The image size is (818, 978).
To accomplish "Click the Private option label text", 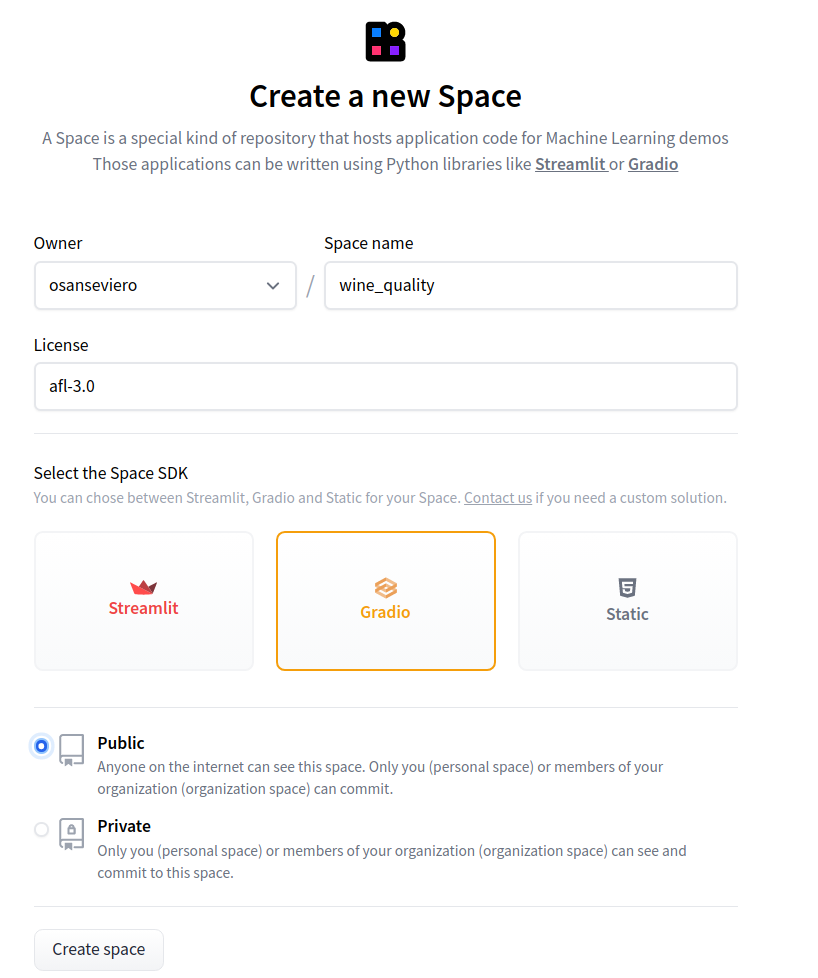I will pos(124,826).
